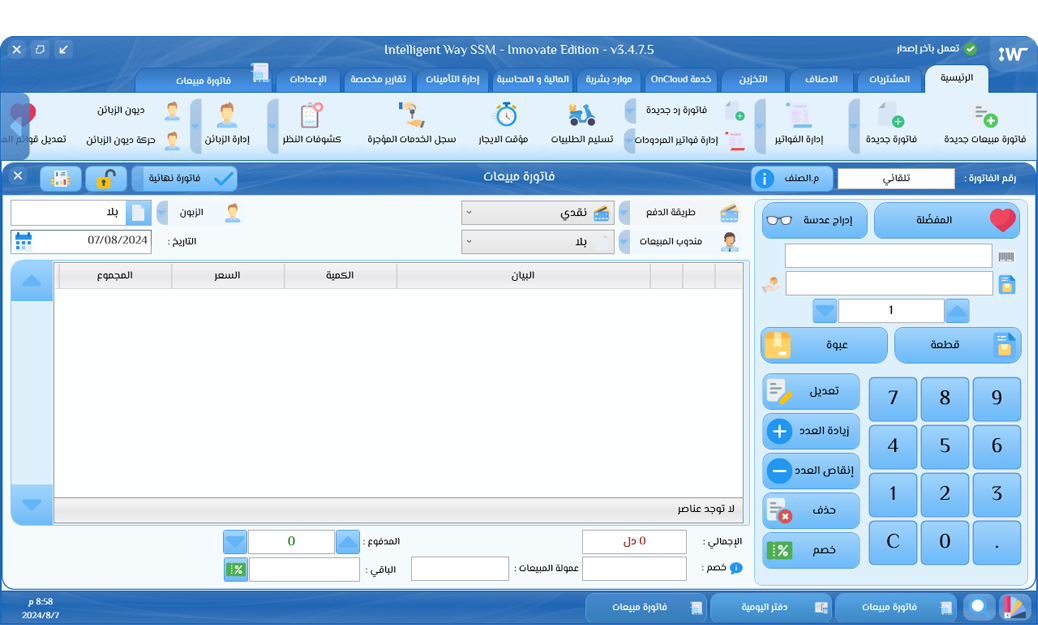Open the date calendar picker

pyautogui.click(x=23, y=241)
